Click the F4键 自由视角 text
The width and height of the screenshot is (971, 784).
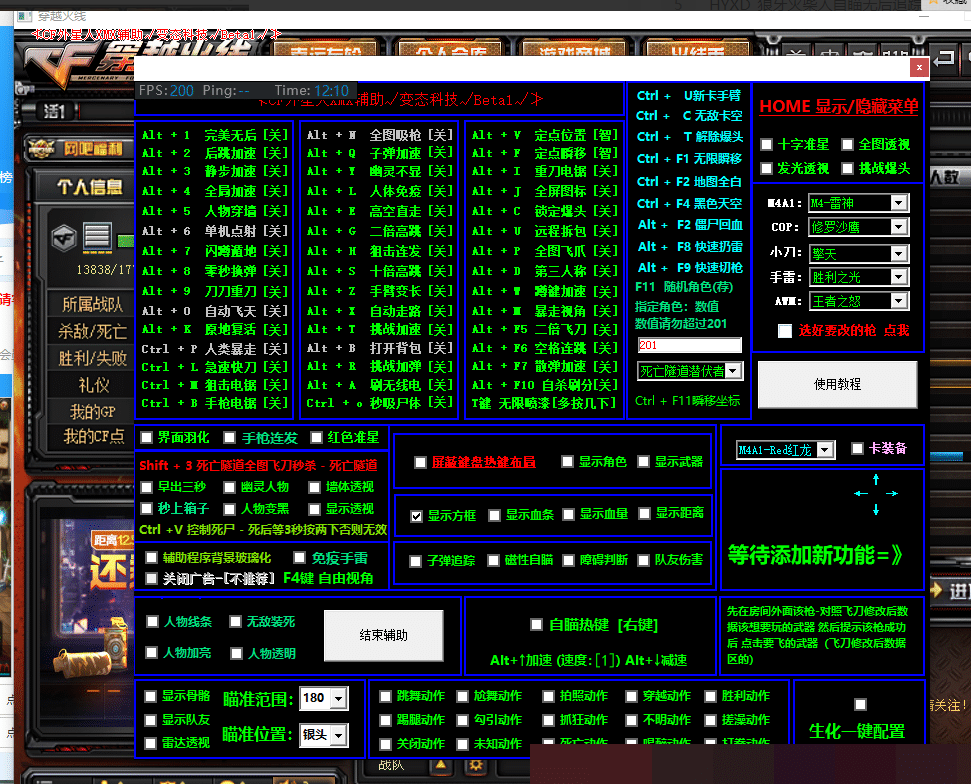[x=328, y=578]
